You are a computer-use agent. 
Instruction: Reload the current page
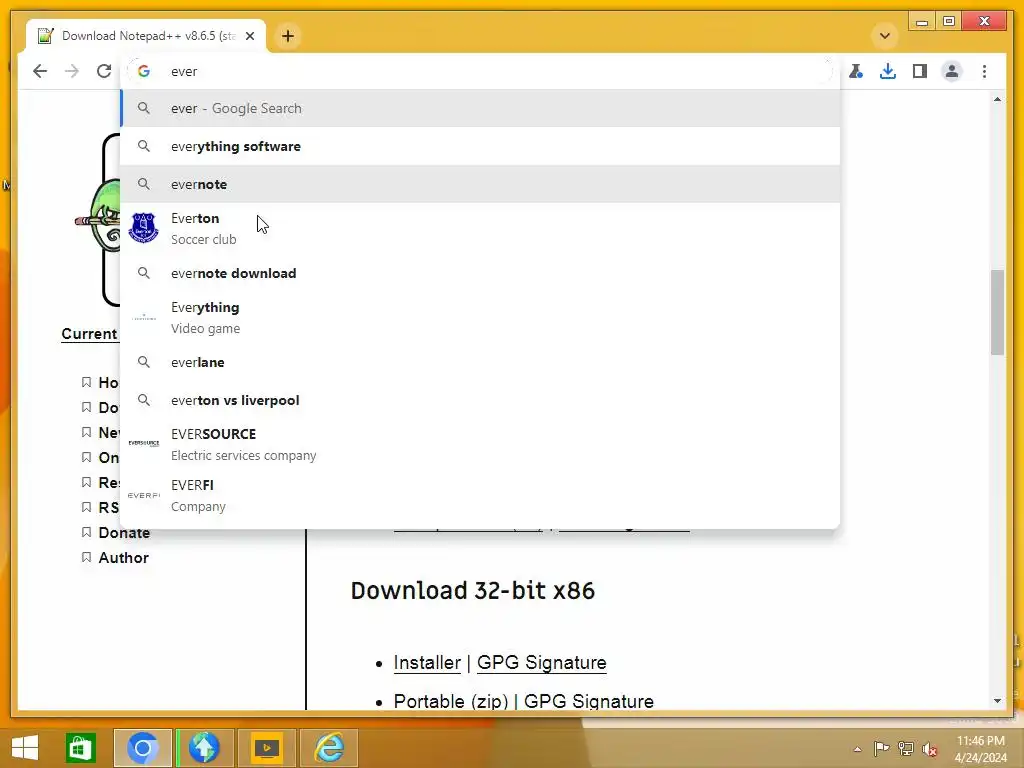click(x=104, y=71)
